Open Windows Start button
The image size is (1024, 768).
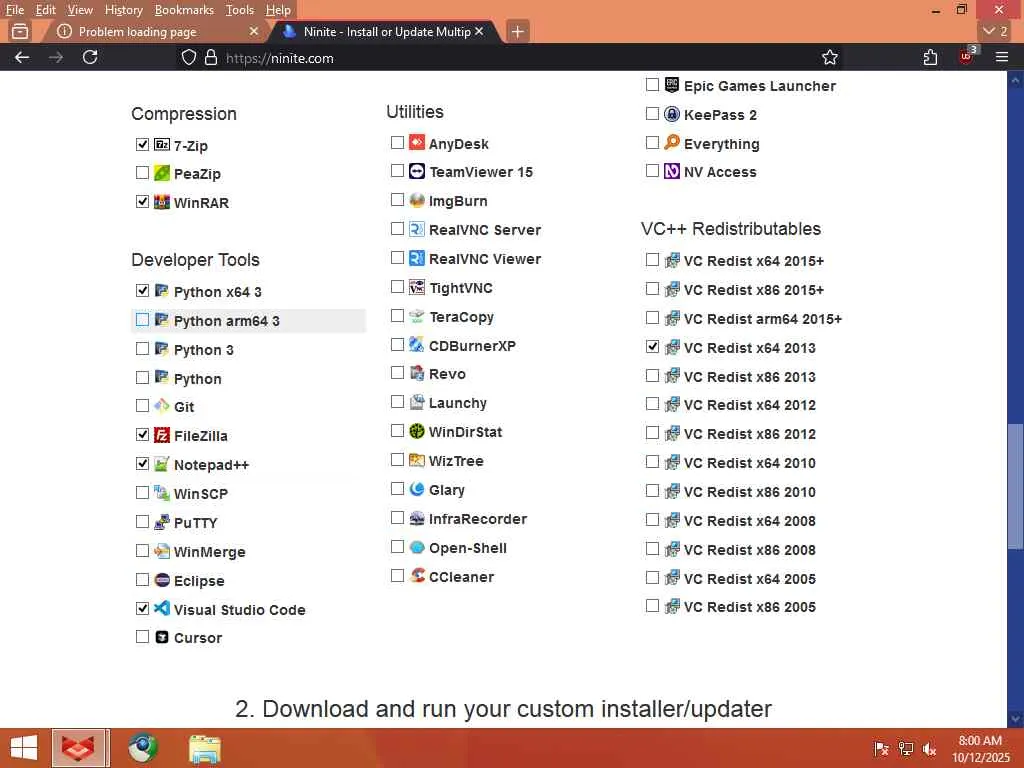click(24, 748)
